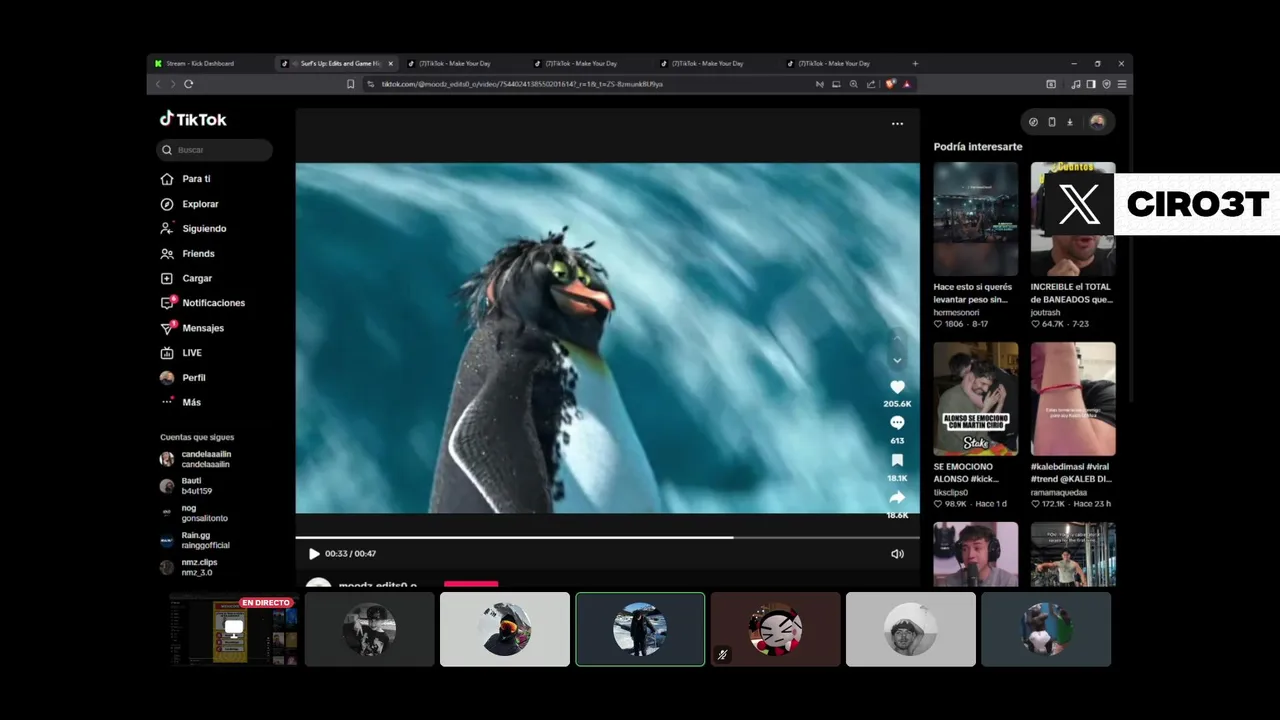Save the video with bookmark icon
The image size is (1280, 720).
(897, 460)
